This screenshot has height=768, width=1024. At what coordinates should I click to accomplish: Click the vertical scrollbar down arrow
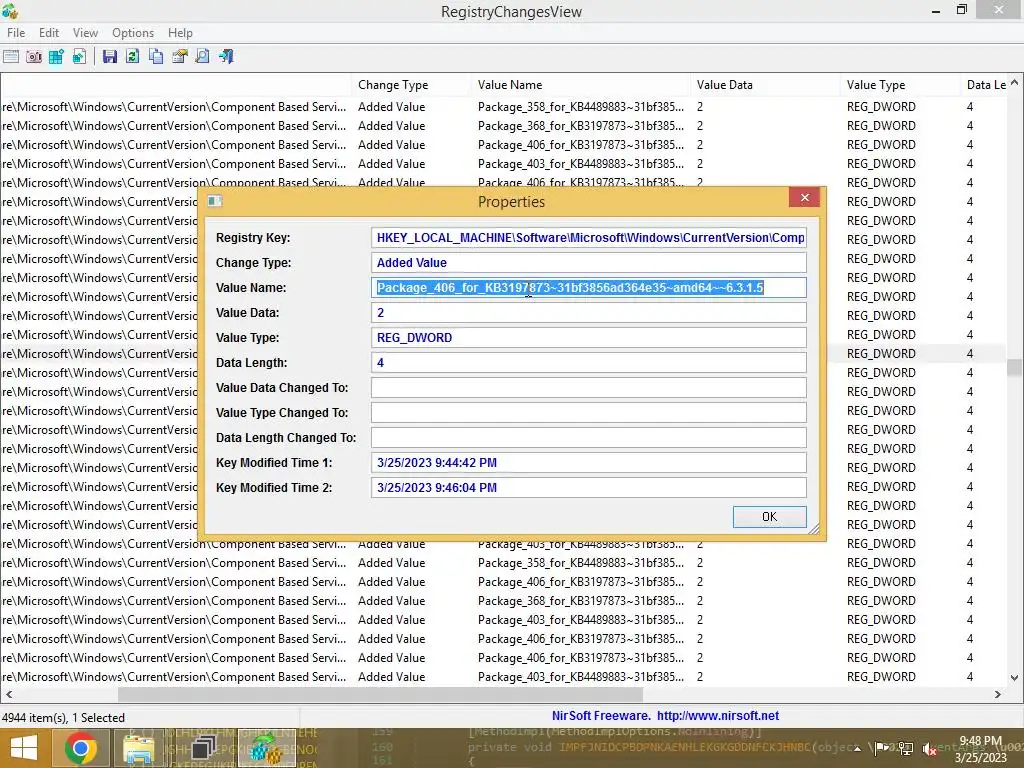click(x=1014, y=679)
